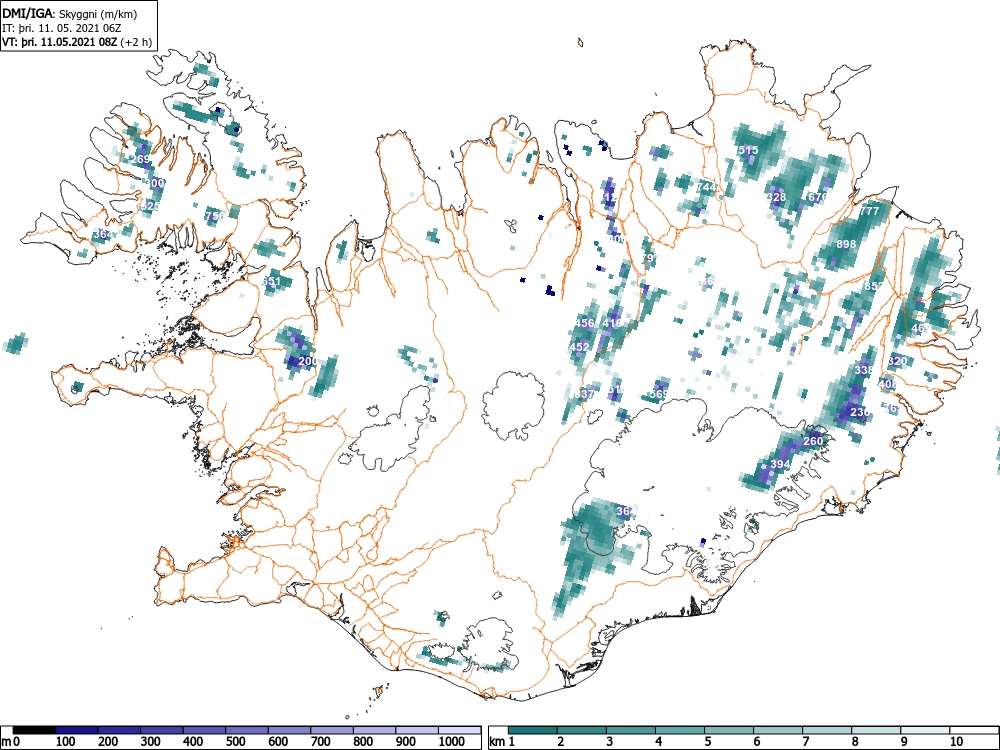Click the '756' map value label

click(215, 216)
